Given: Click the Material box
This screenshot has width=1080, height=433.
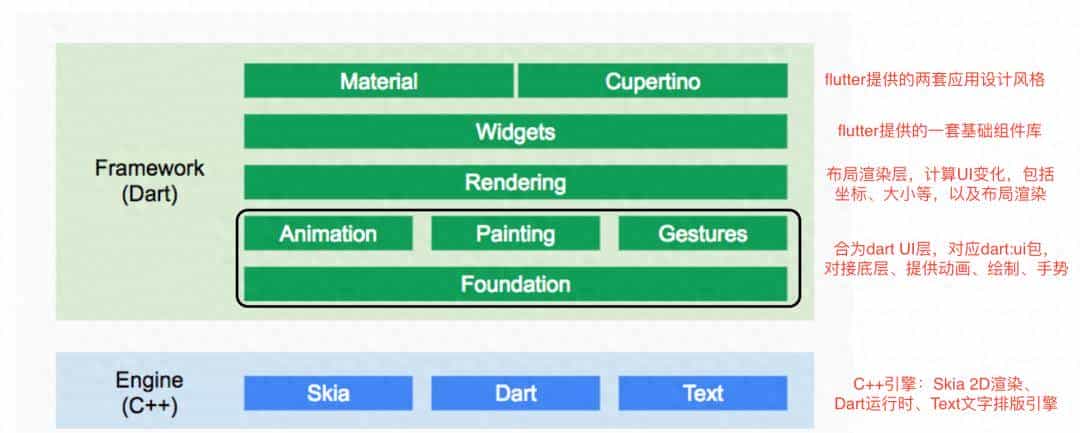Looking at the screenshot, I should click(378, 81).
